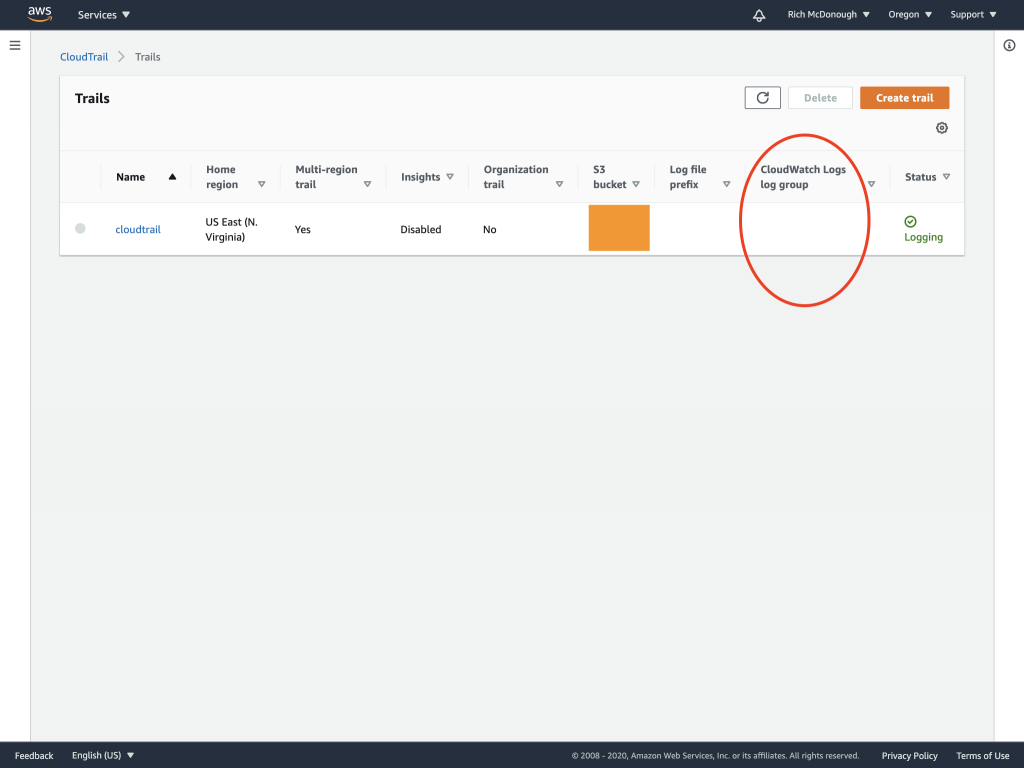Click the Create trail button
1024x768 pixels.
(904, 97)
